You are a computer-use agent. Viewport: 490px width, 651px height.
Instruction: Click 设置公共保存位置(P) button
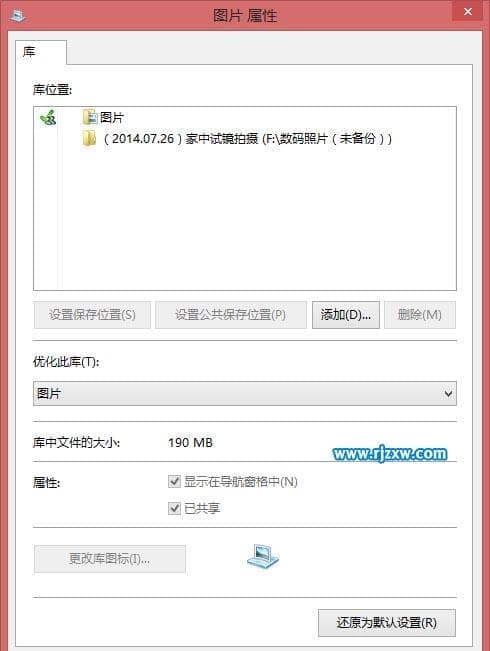click(x=230, y=315)
